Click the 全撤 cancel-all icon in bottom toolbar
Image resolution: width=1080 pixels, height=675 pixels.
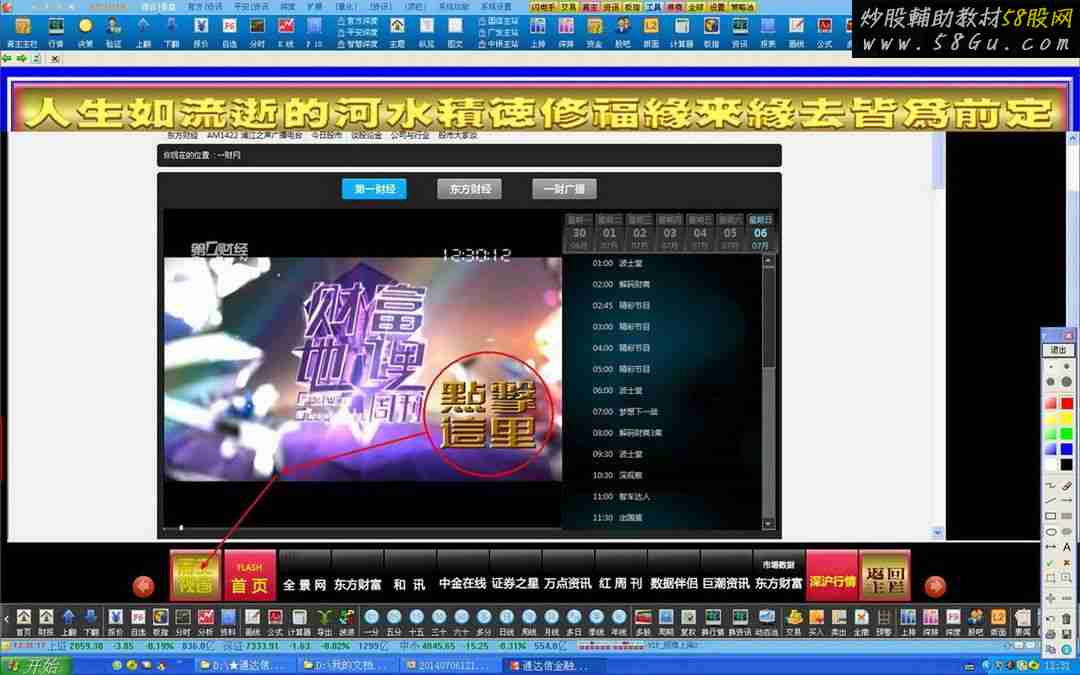[x=862, y=621]
